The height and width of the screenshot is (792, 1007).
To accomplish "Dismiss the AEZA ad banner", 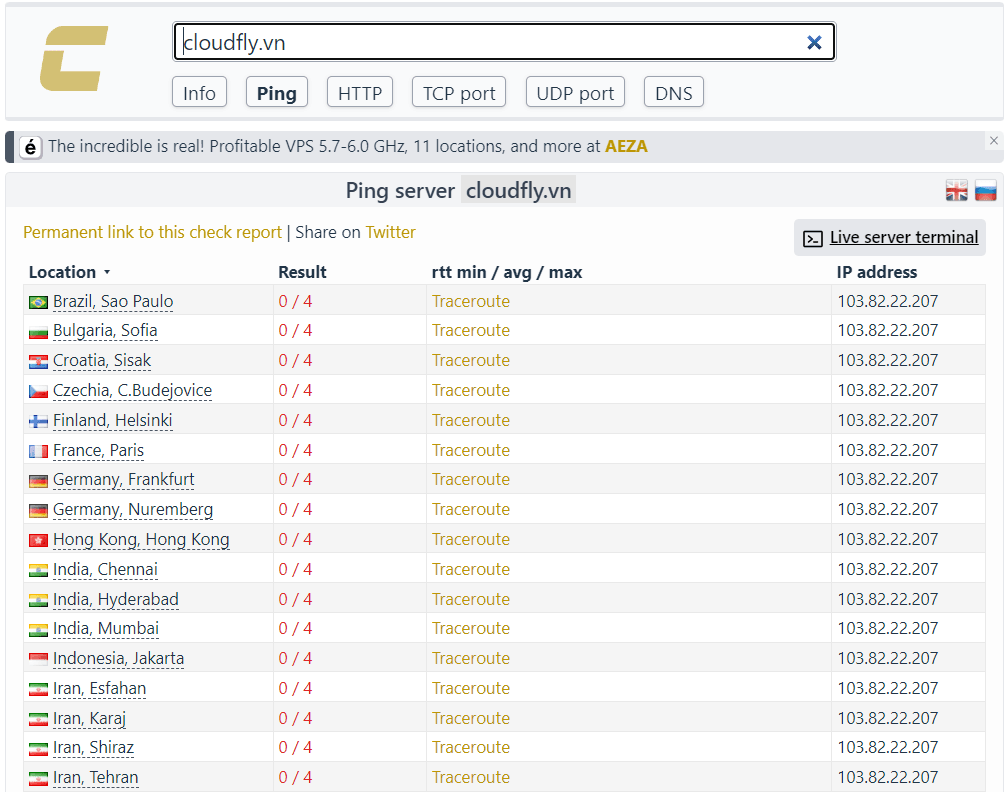I will [994, 140].
